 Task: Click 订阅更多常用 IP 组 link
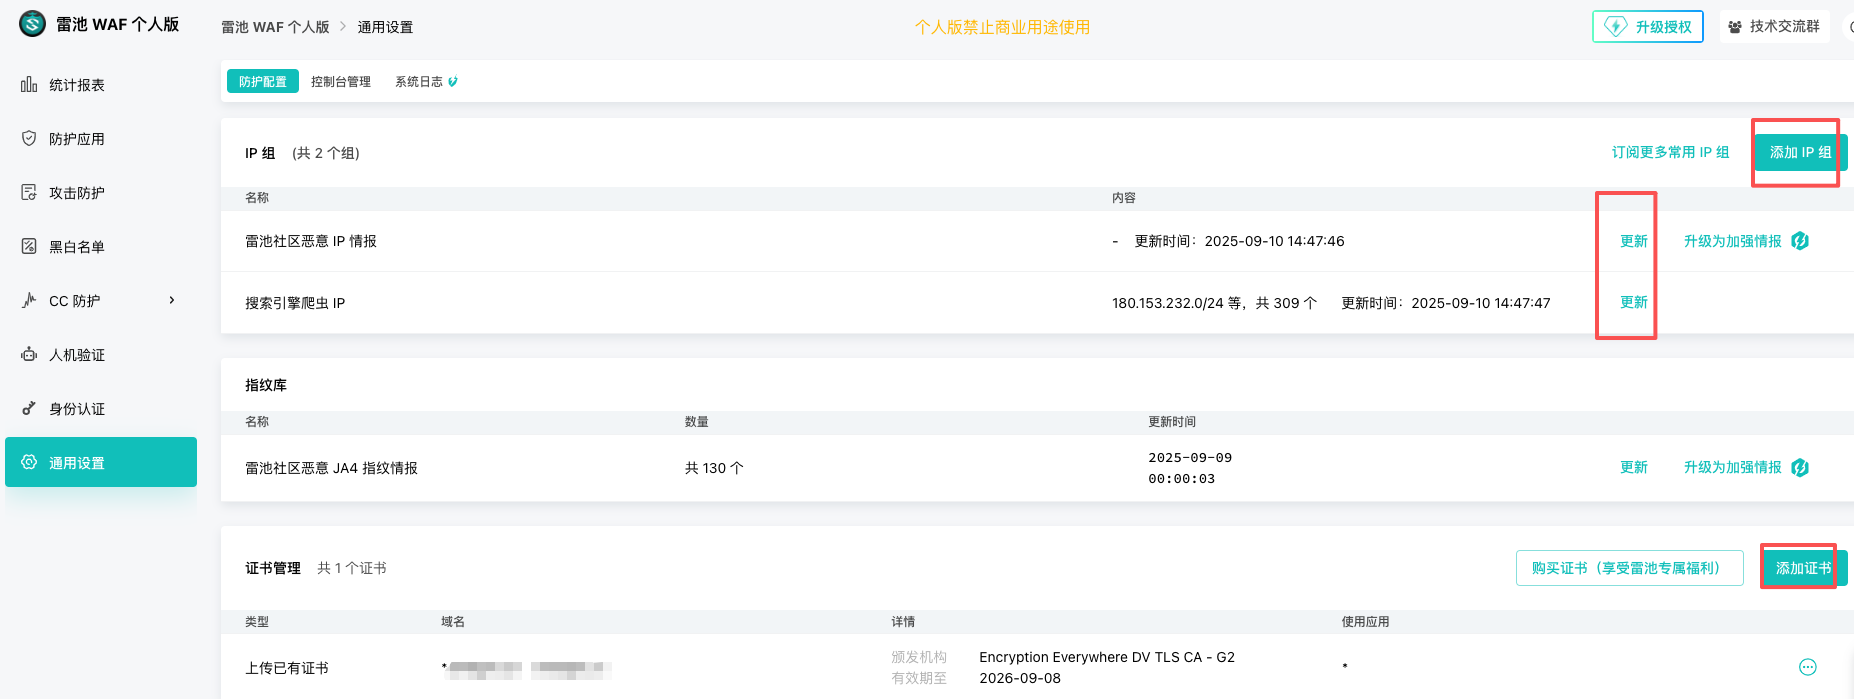pos(1670,152)
